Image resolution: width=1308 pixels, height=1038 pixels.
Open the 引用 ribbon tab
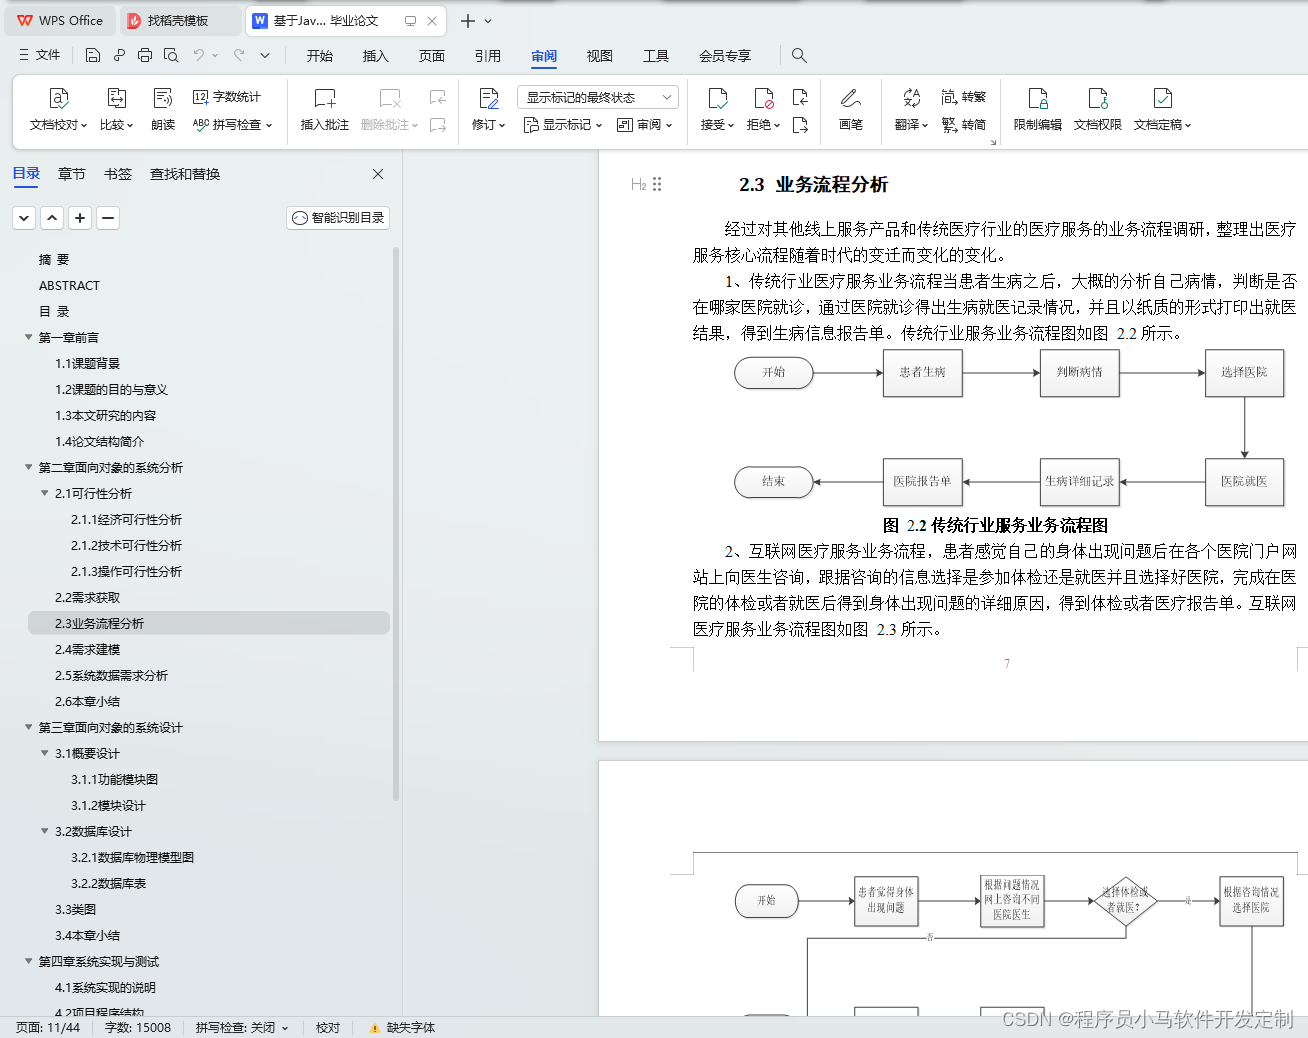pyautogui.click(x=488, y=56)
